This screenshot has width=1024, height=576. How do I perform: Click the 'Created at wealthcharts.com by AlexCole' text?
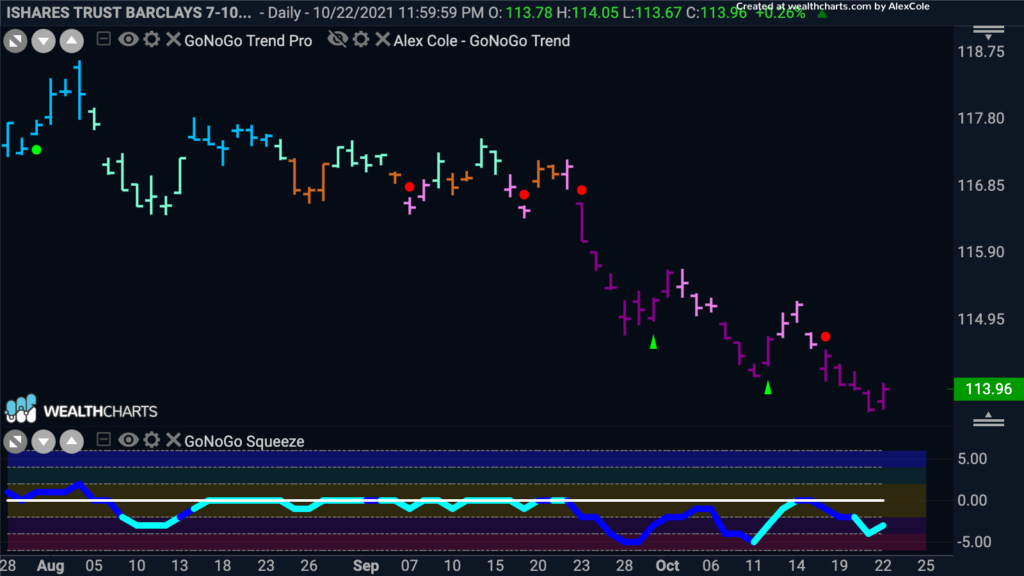tap(833, 7)
